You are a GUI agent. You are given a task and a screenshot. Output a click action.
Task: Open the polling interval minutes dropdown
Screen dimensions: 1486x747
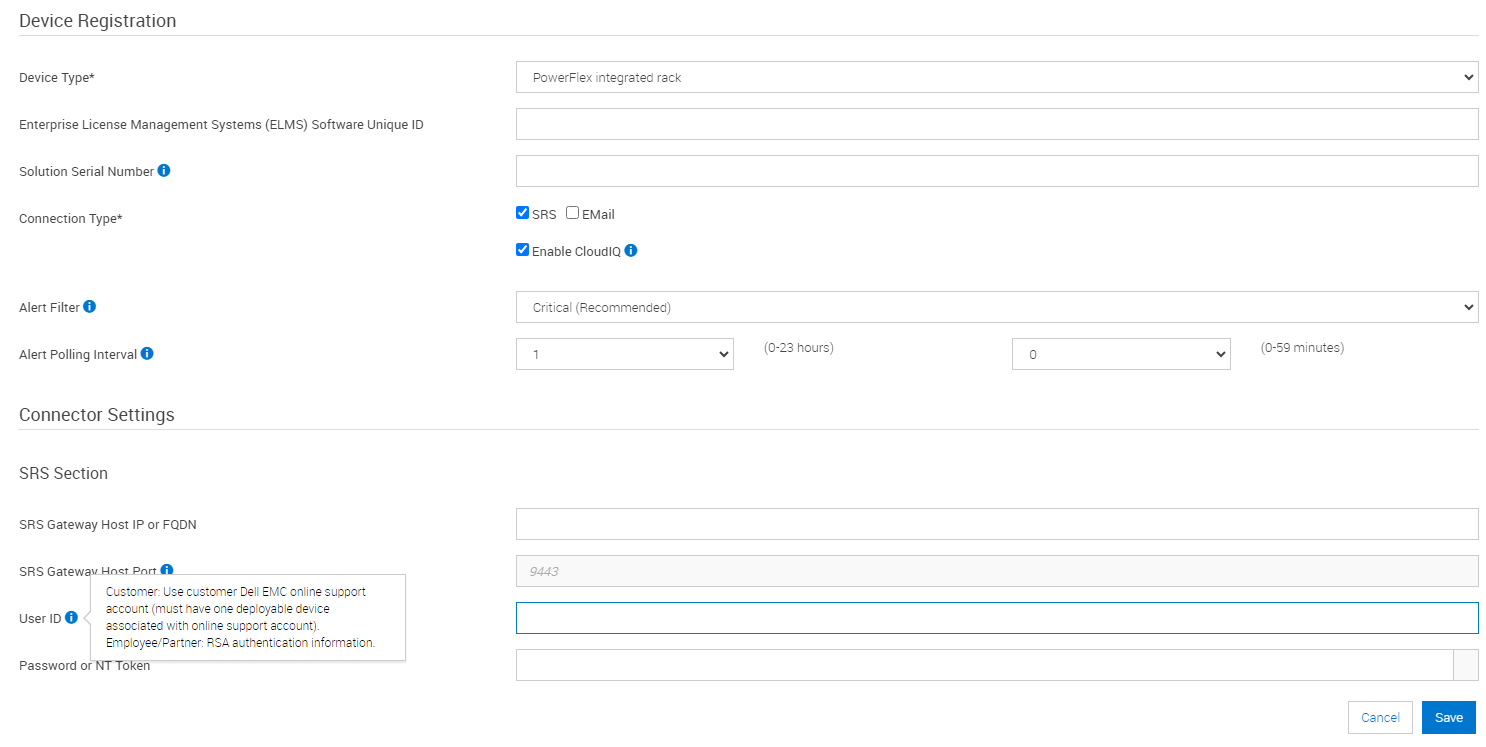point(1120,354)
